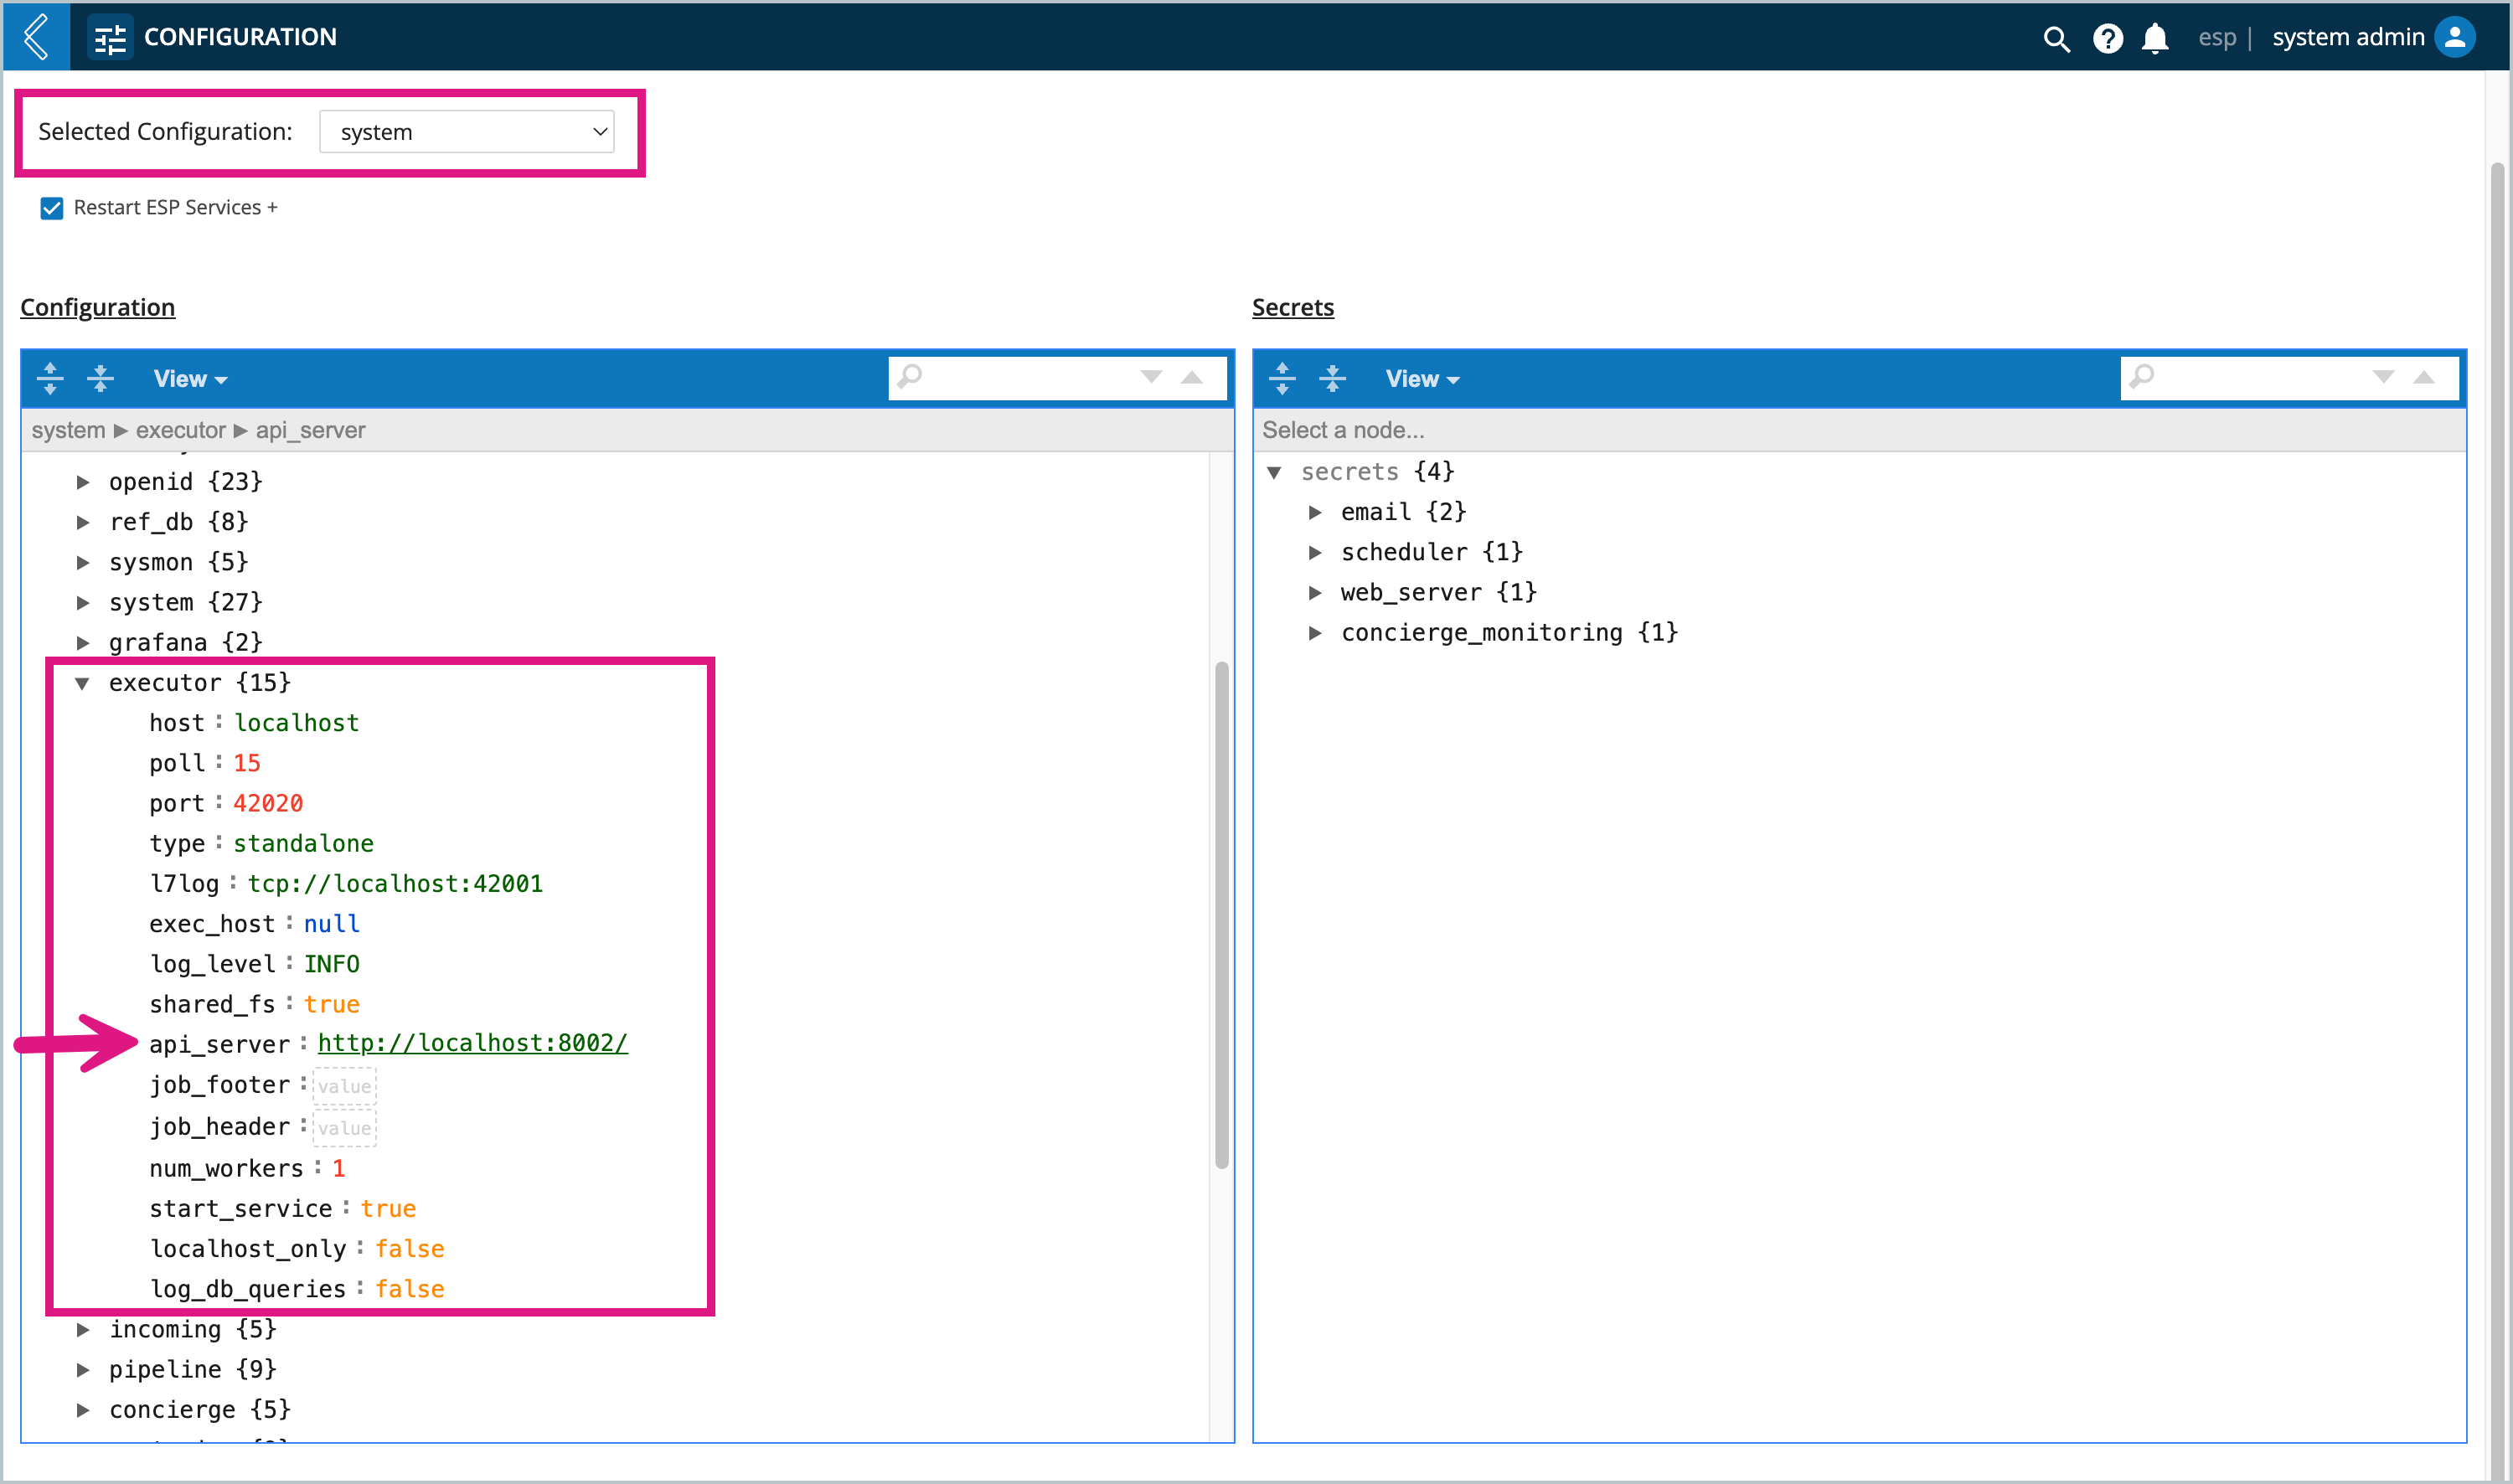
Task: Open the Selected Configuration dropdown
Action: click(466, 132)
